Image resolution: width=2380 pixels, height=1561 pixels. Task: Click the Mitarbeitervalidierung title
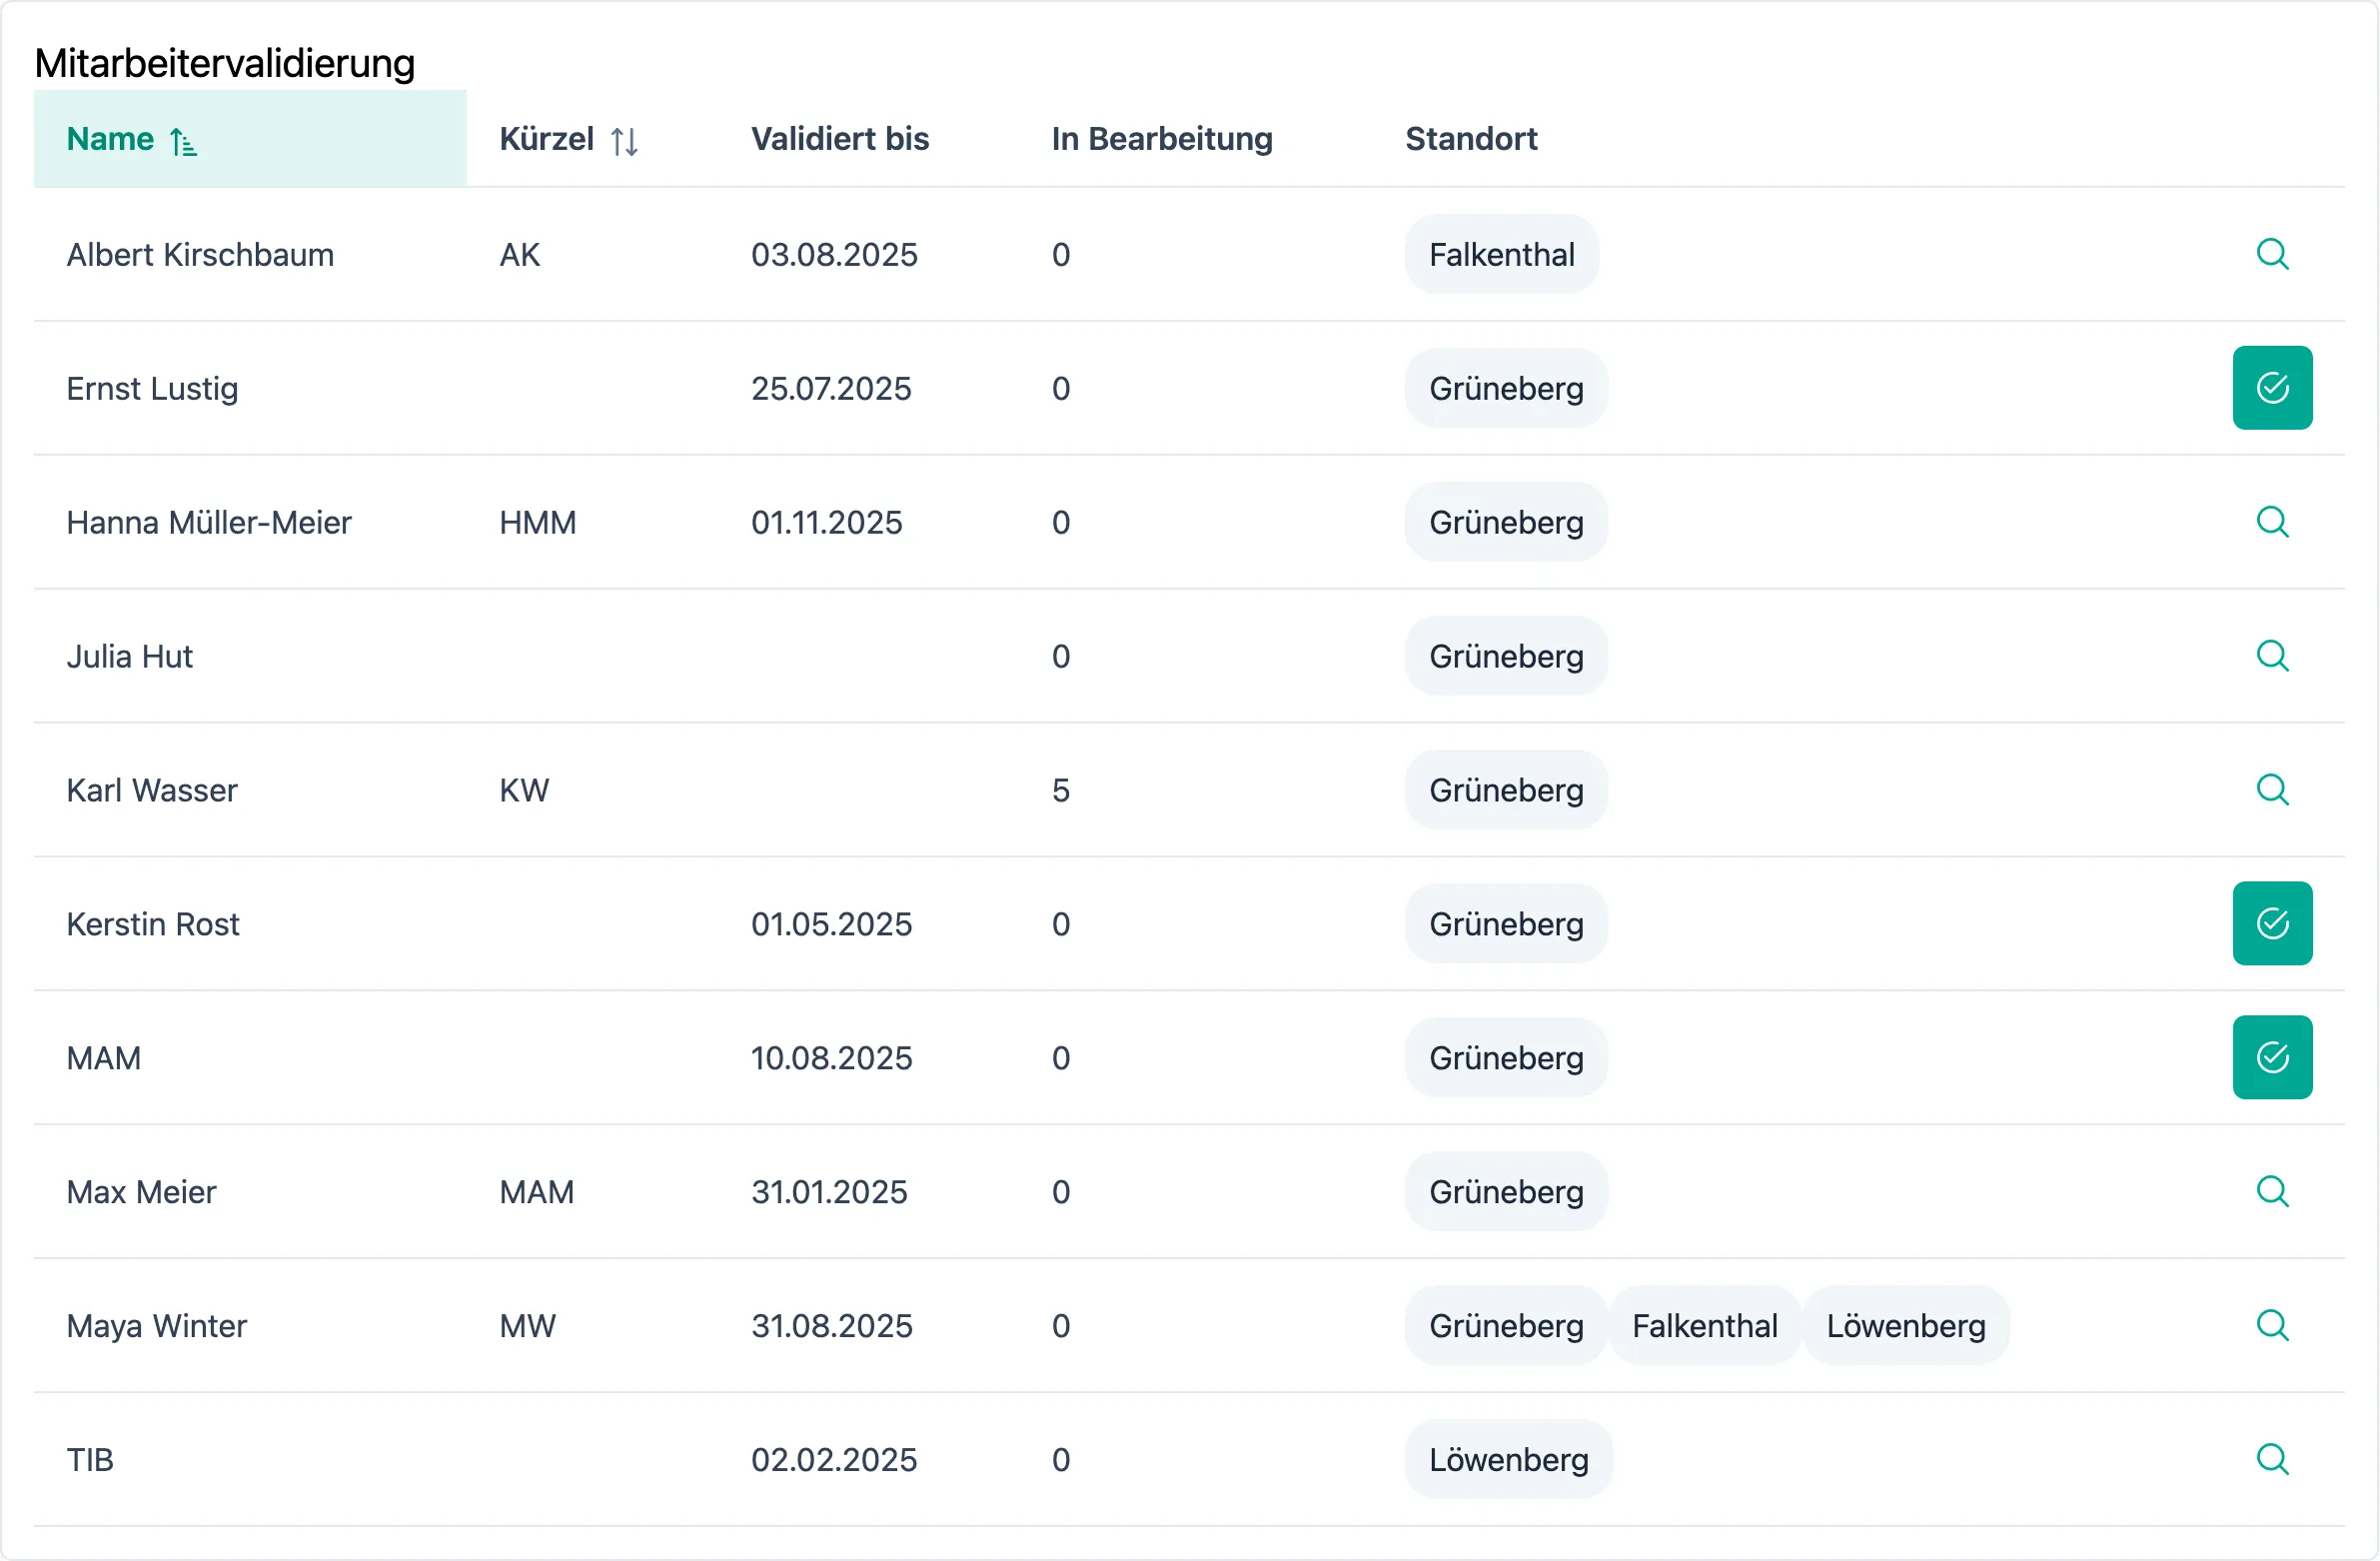(224, 62)
